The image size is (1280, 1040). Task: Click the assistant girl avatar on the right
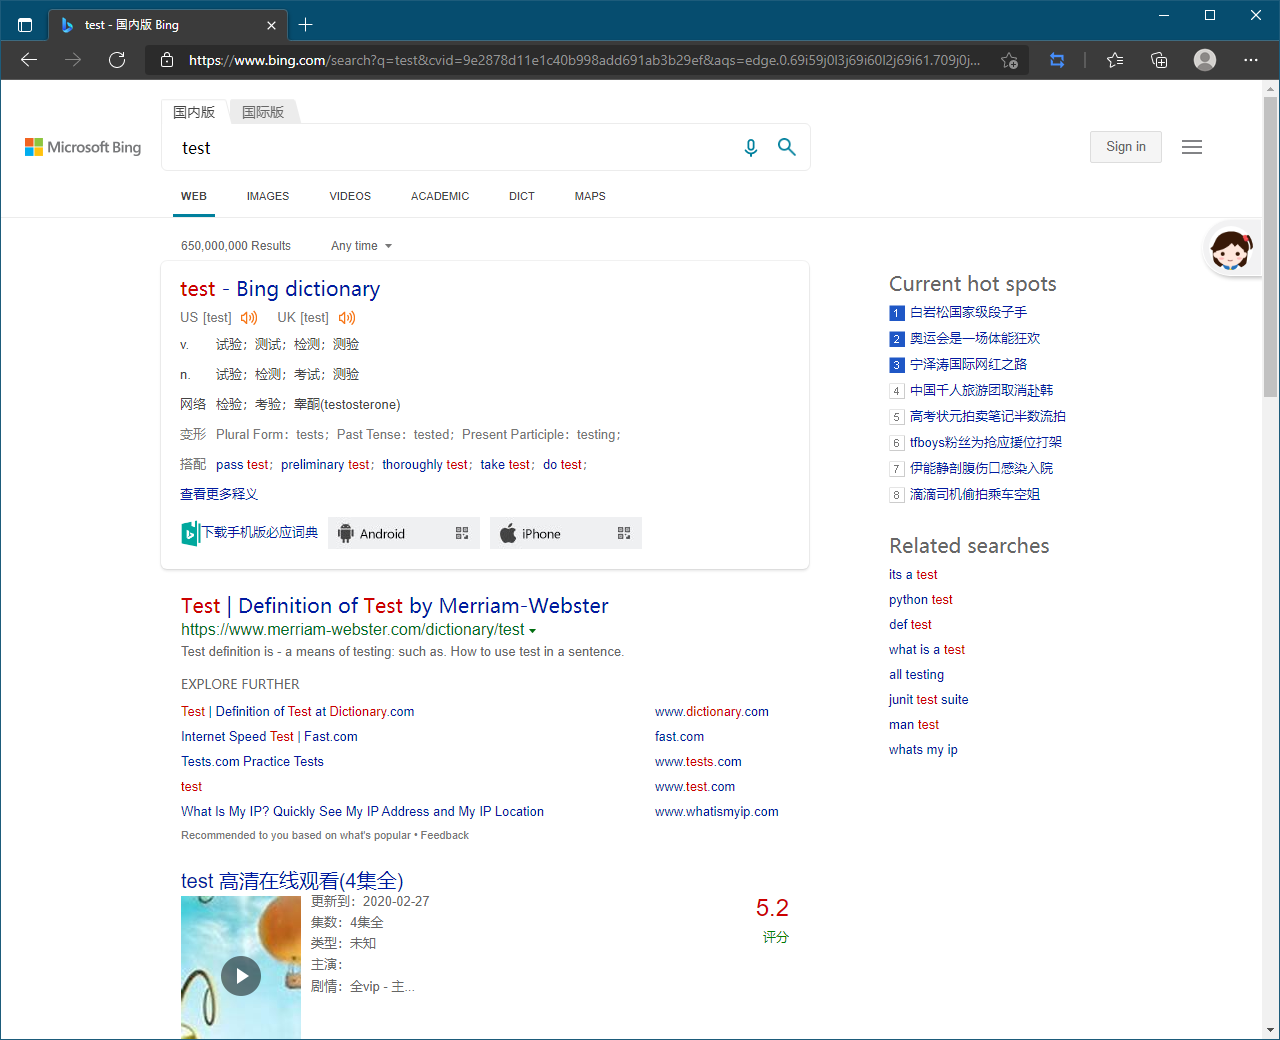(x=1231, y=249)
